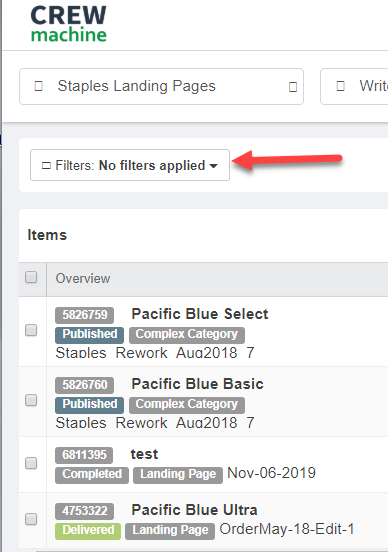Check the Pacific Blue Select row checkbox
The image size is (388, 552).
tap(31, 330)
